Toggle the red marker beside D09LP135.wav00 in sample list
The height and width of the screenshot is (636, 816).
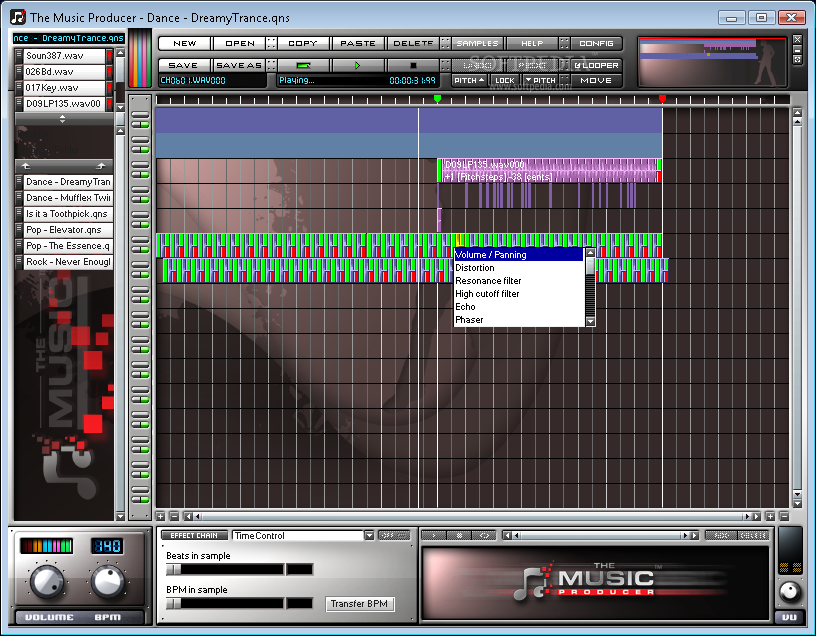coord(109,104)
